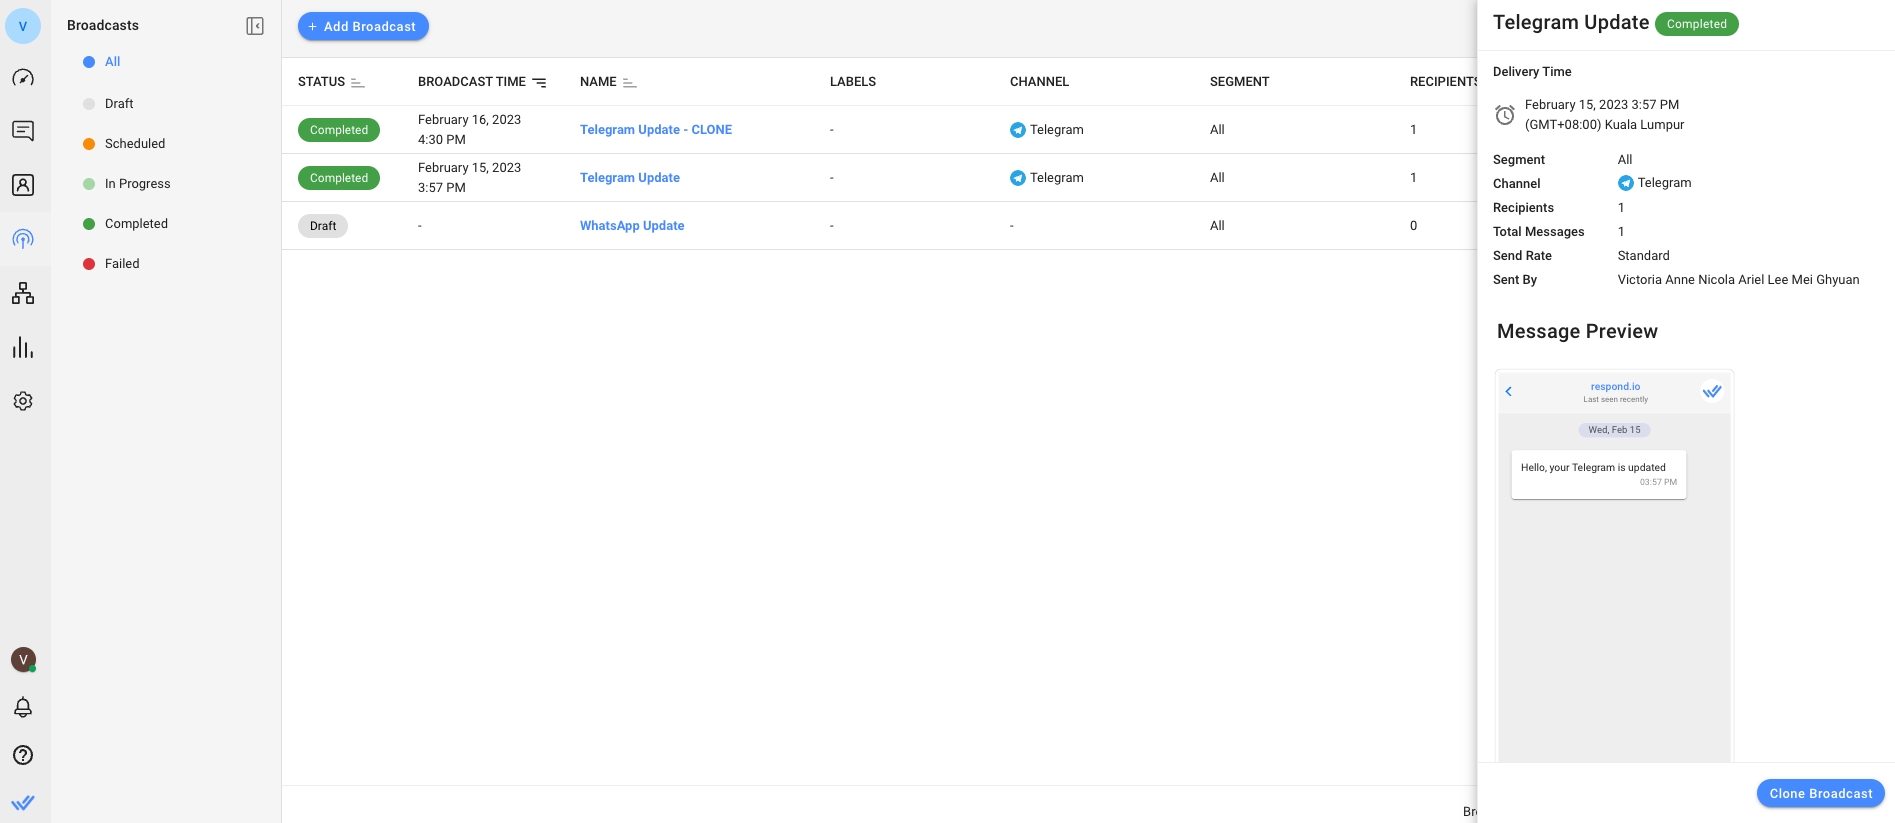Open the Reports bar chart icon
Image resolution: width=1895 pixels, height=823 pixels.
point(23,348)
